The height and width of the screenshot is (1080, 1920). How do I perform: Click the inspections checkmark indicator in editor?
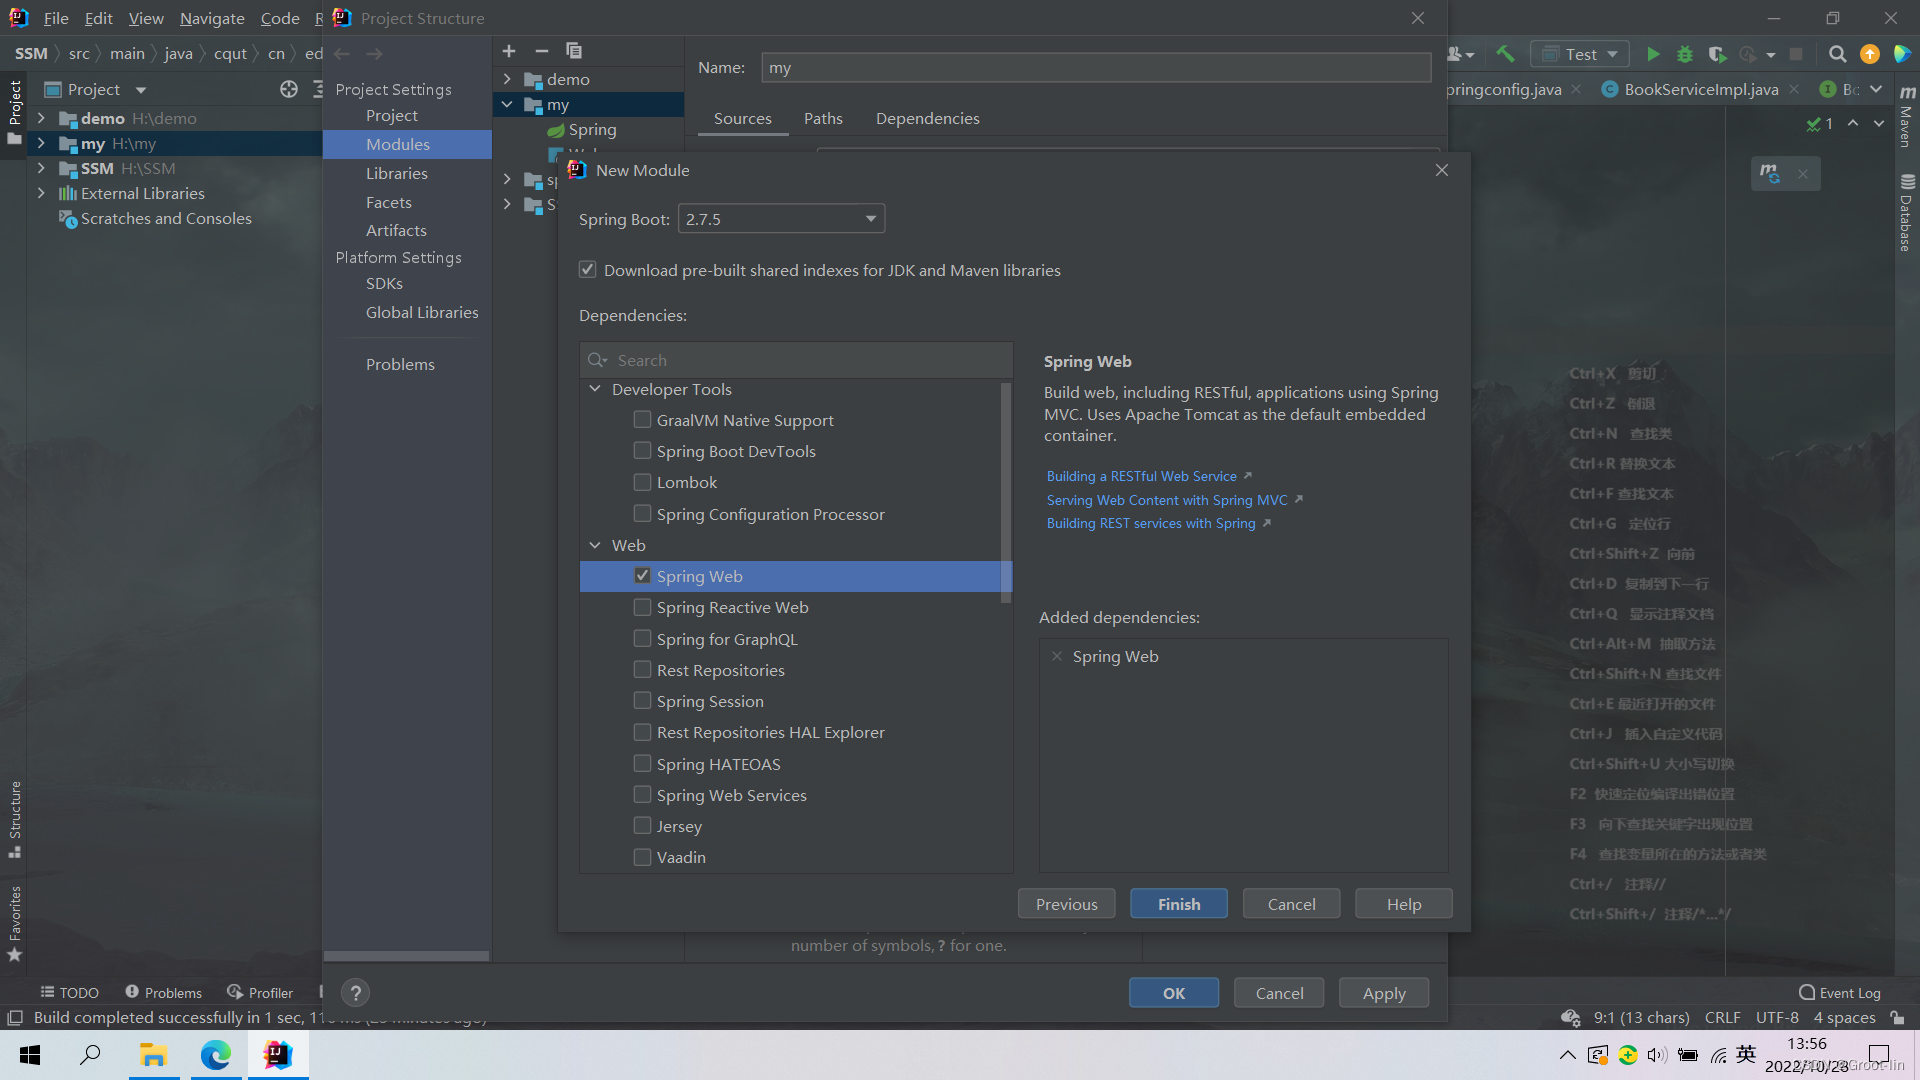[x=1820, y=123]
